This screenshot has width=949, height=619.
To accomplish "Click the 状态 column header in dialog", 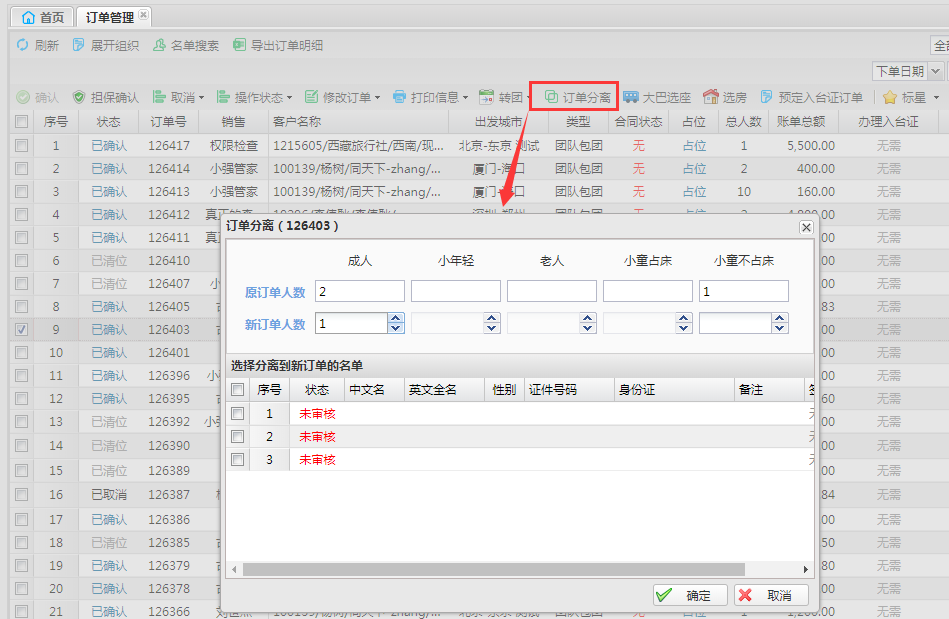I will [x=317, y=390].
